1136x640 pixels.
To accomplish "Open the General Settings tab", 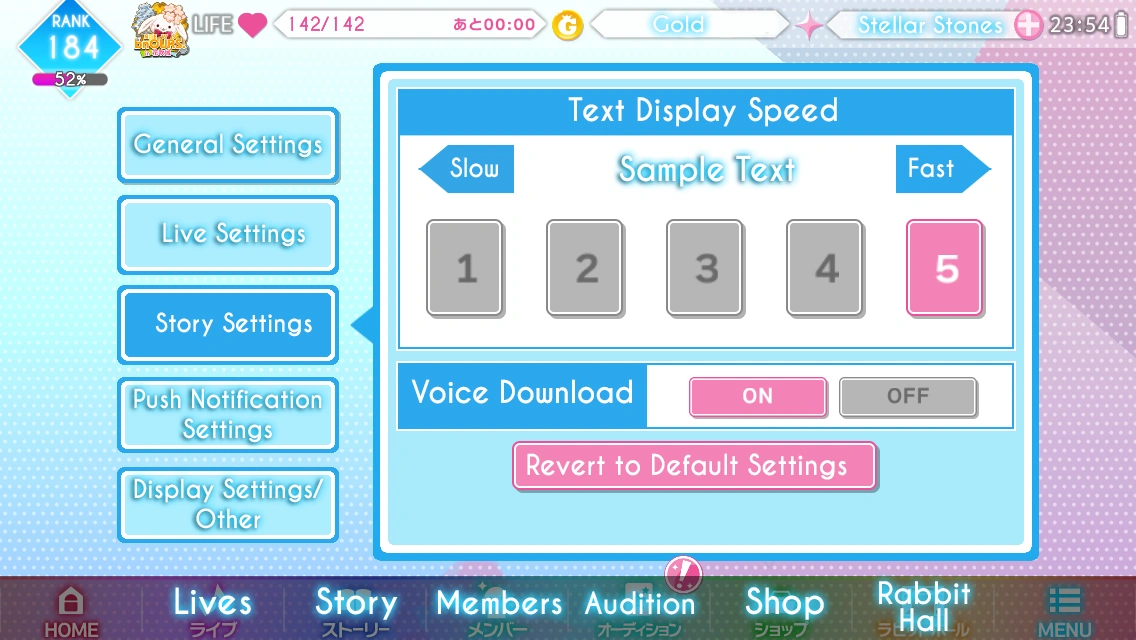I will [227, 145].
